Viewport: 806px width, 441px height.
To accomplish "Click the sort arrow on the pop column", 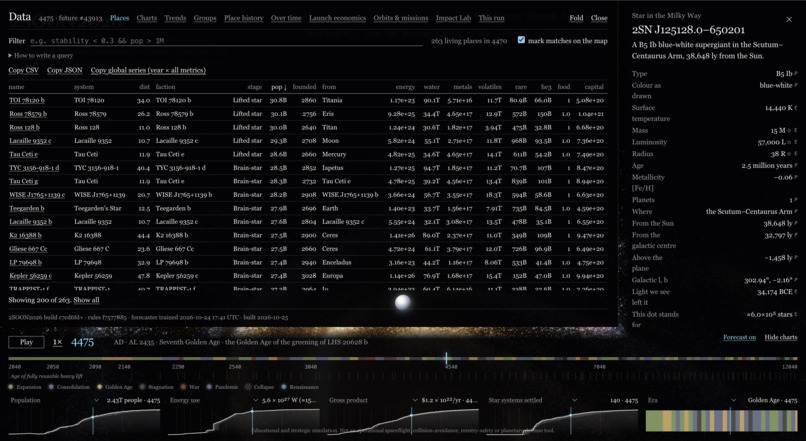I will coord(285,87).
